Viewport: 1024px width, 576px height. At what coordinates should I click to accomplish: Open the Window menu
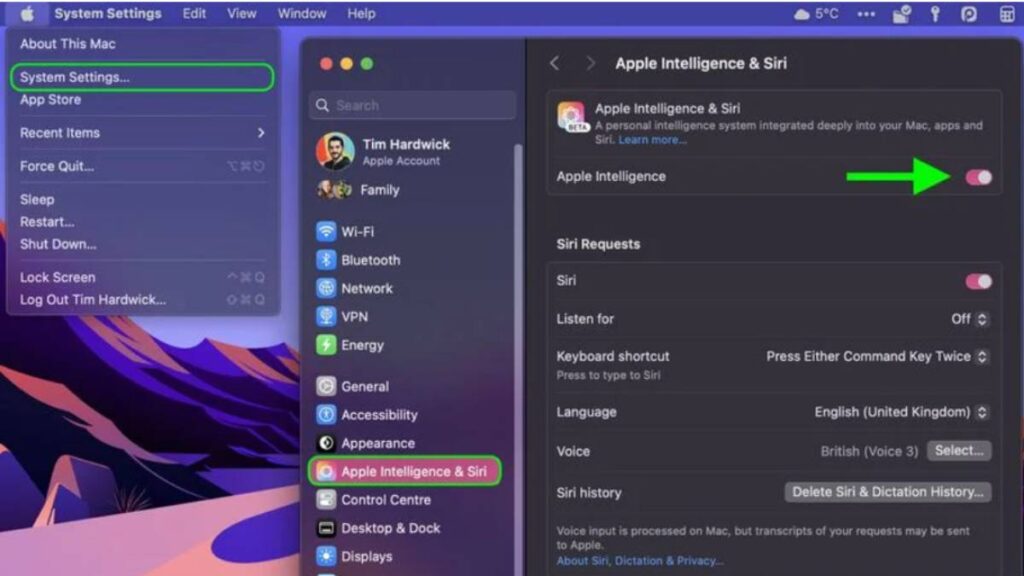tap(302, 14)
